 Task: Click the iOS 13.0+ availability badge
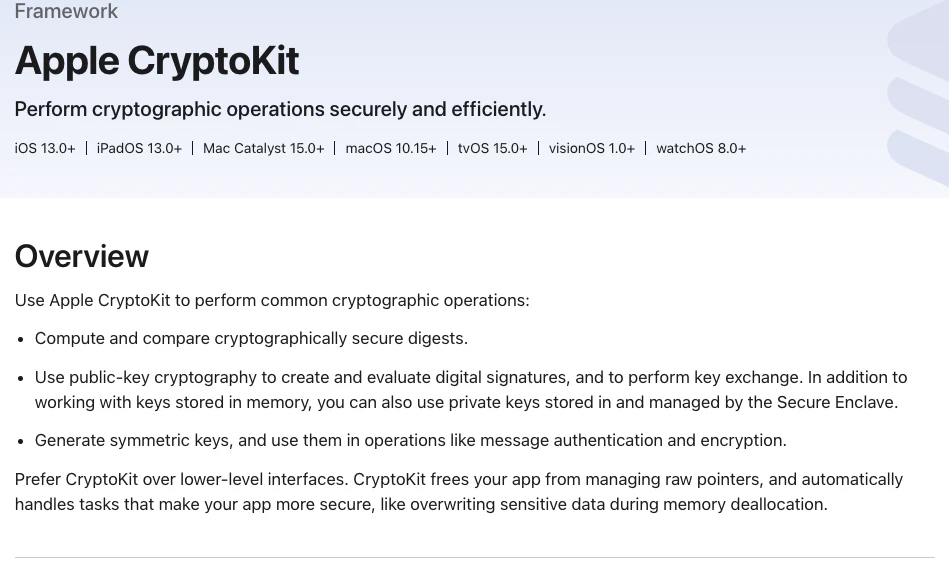pyautogui.click(x=45, y=148)
